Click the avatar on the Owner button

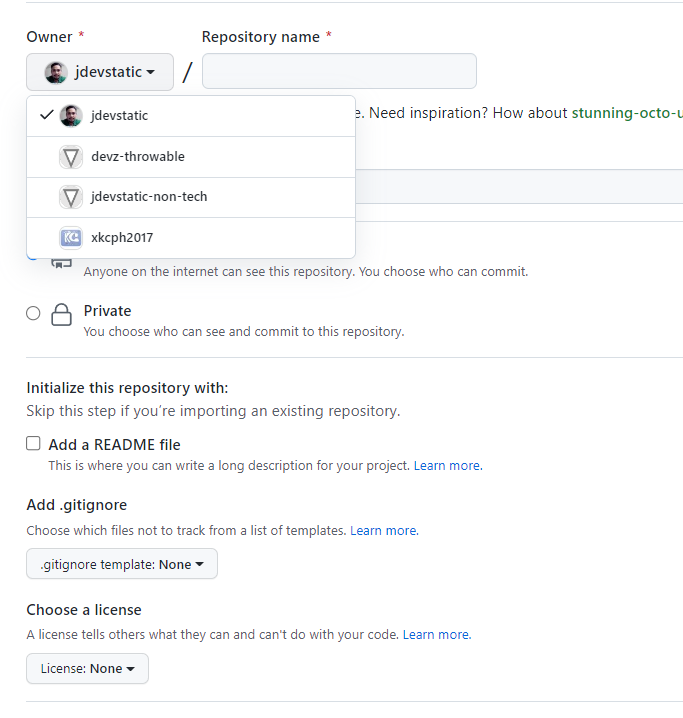pos(56,72)
